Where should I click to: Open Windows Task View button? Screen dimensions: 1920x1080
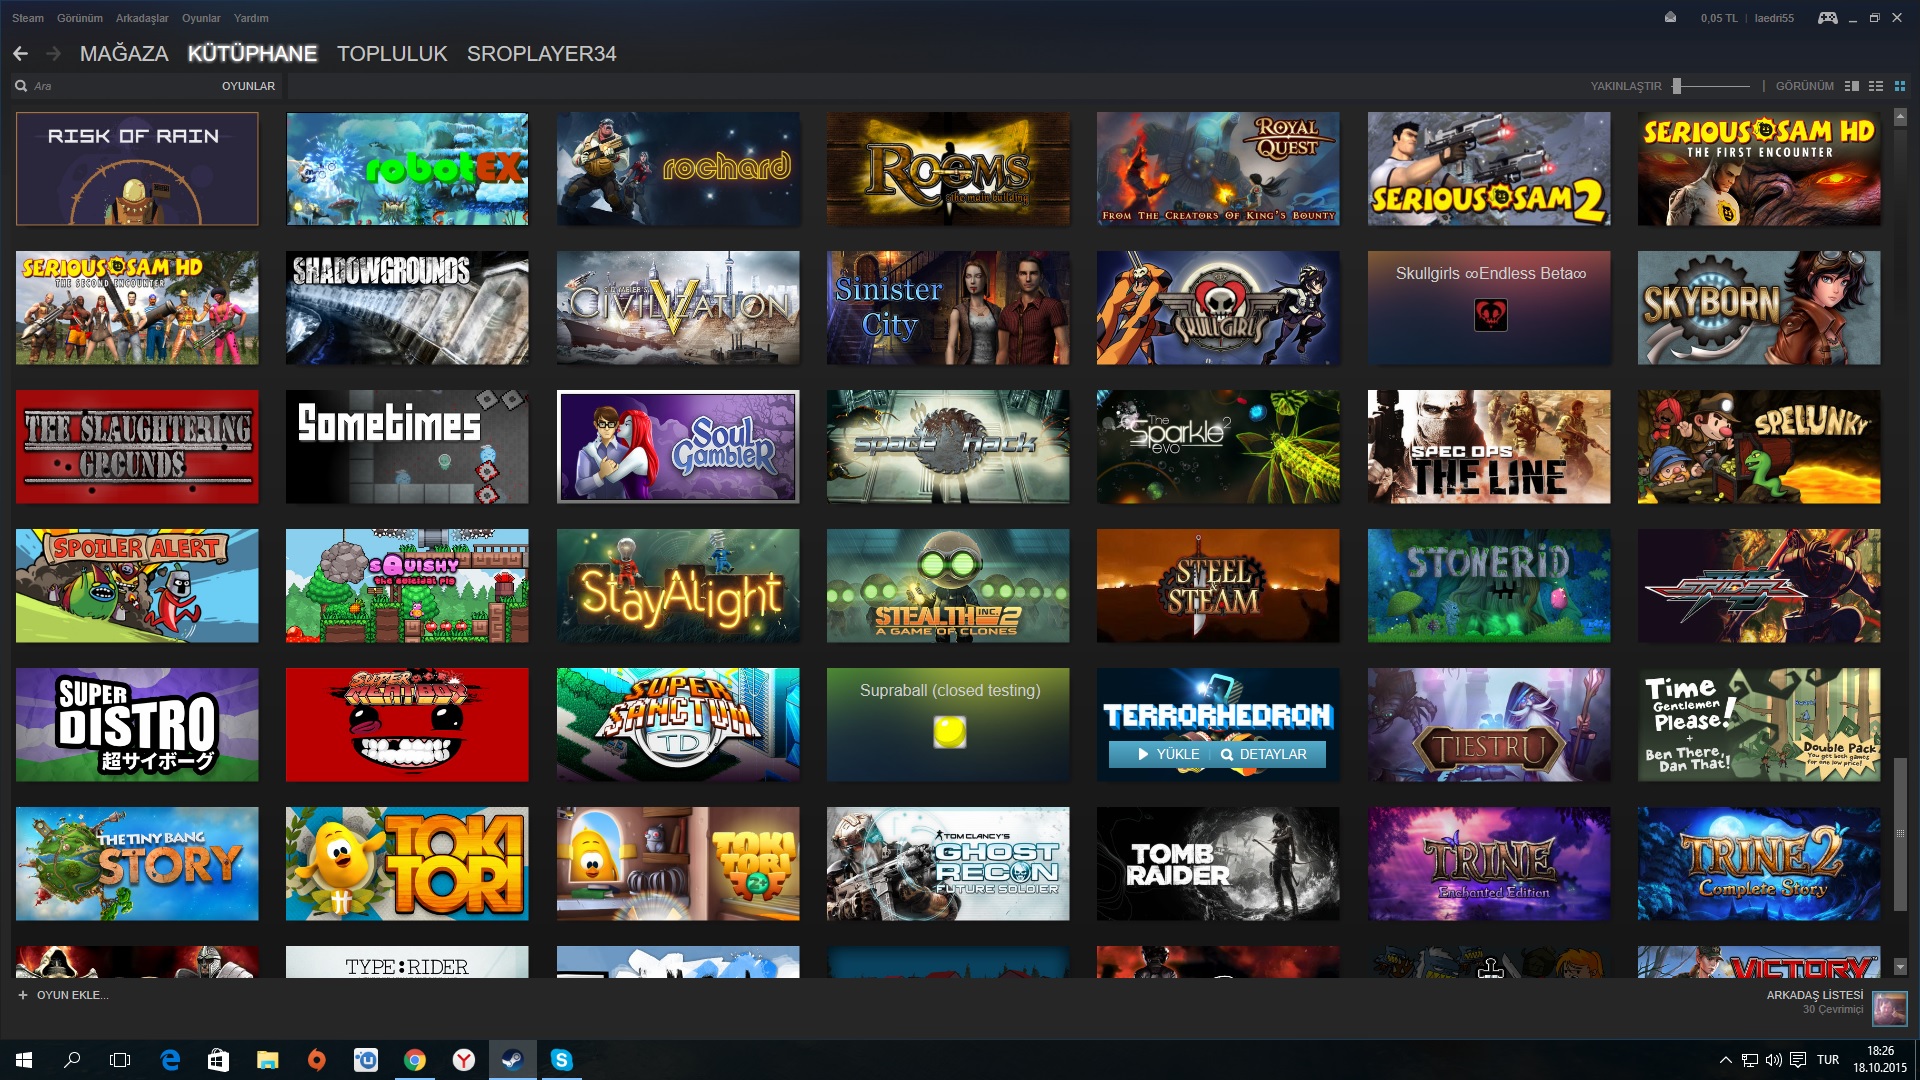(120, 1060)
